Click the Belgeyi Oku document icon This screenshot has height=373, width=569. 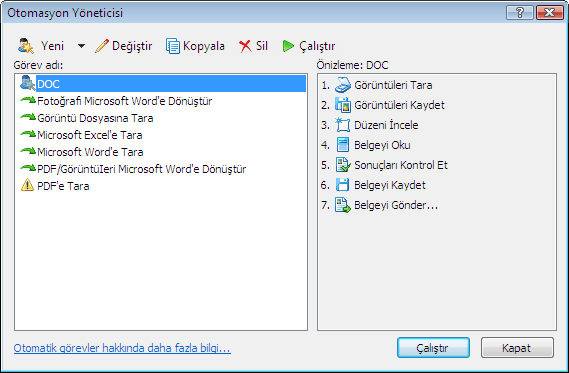click(x=343, y=145)
